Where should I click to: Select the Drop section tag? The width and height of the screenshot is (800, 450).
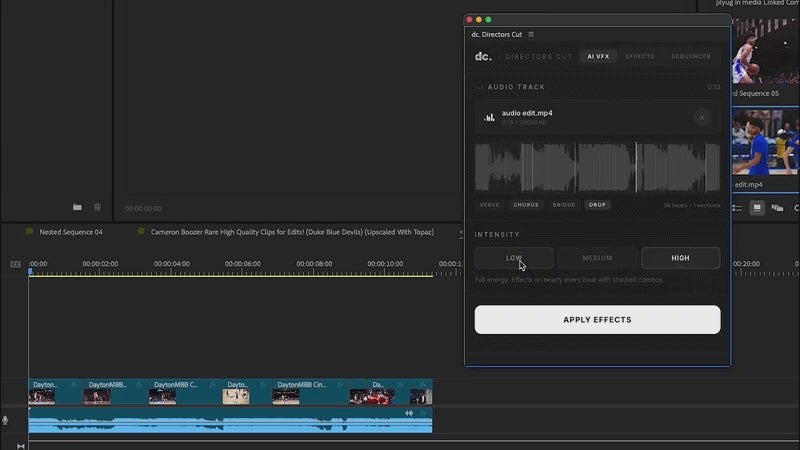(597, 205)
